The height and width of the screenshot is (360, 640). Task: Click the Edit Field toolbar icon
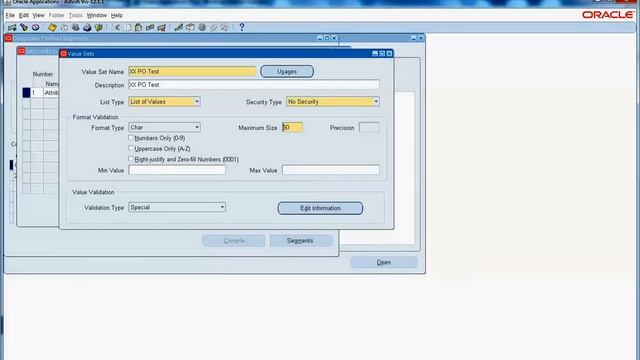tap(178, 27)
